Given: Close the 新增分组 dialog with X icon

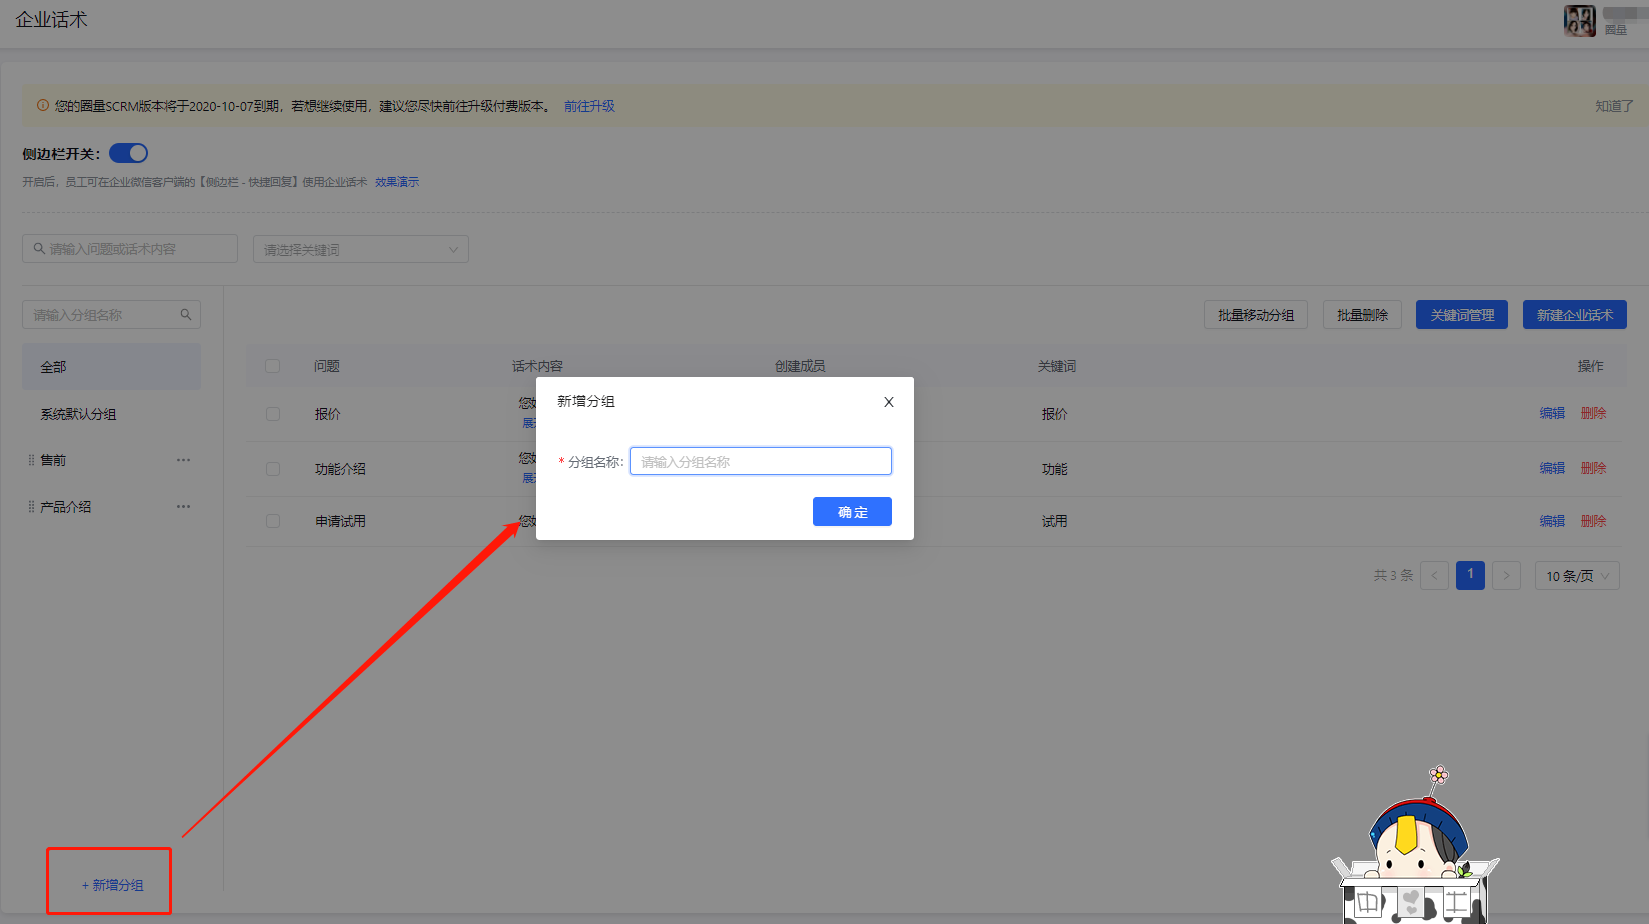Looking at the screenshot, I should coord(888,402).
